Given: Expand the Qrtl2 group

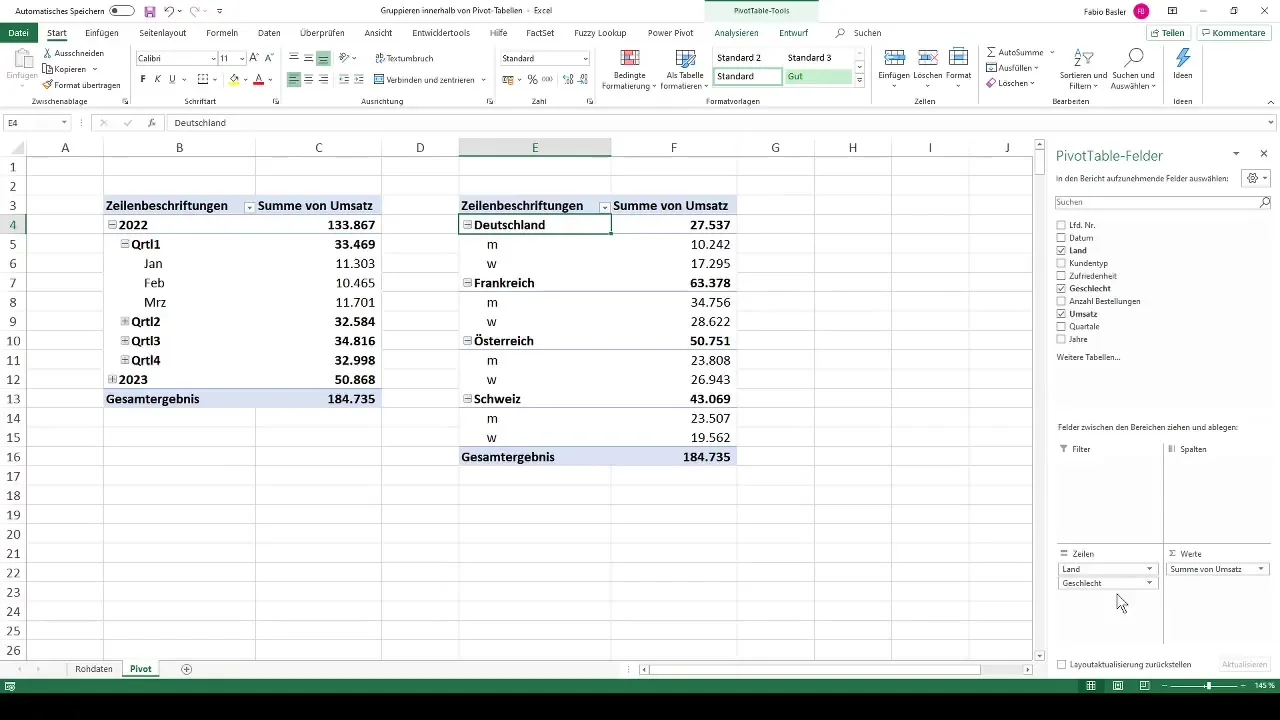Looking at the screenshot, I should [x=124, y=322].
